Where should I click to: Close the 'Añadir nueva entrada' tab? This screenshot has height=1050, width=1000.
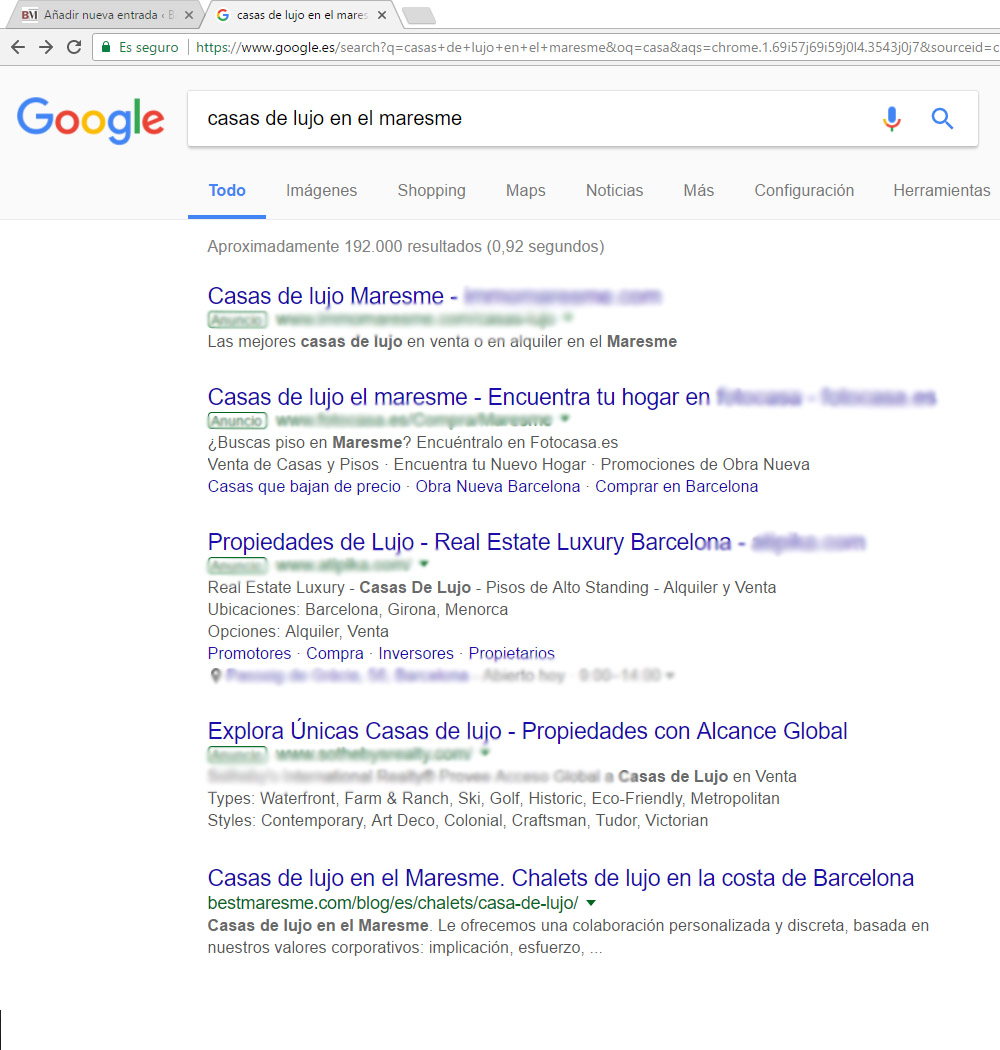pyautogui.click(x=188, y=15)
